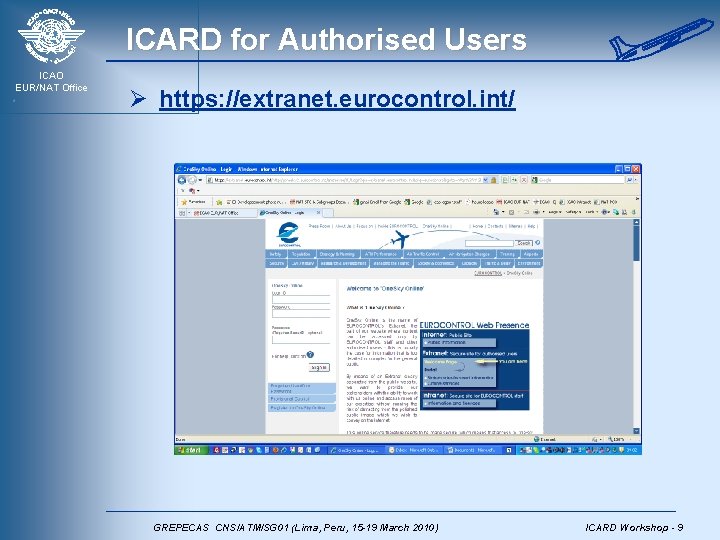This screenshot has height=540, width=720.
Task: Click the site search text field
Action: pyautogui.click(x=489, y=243)
